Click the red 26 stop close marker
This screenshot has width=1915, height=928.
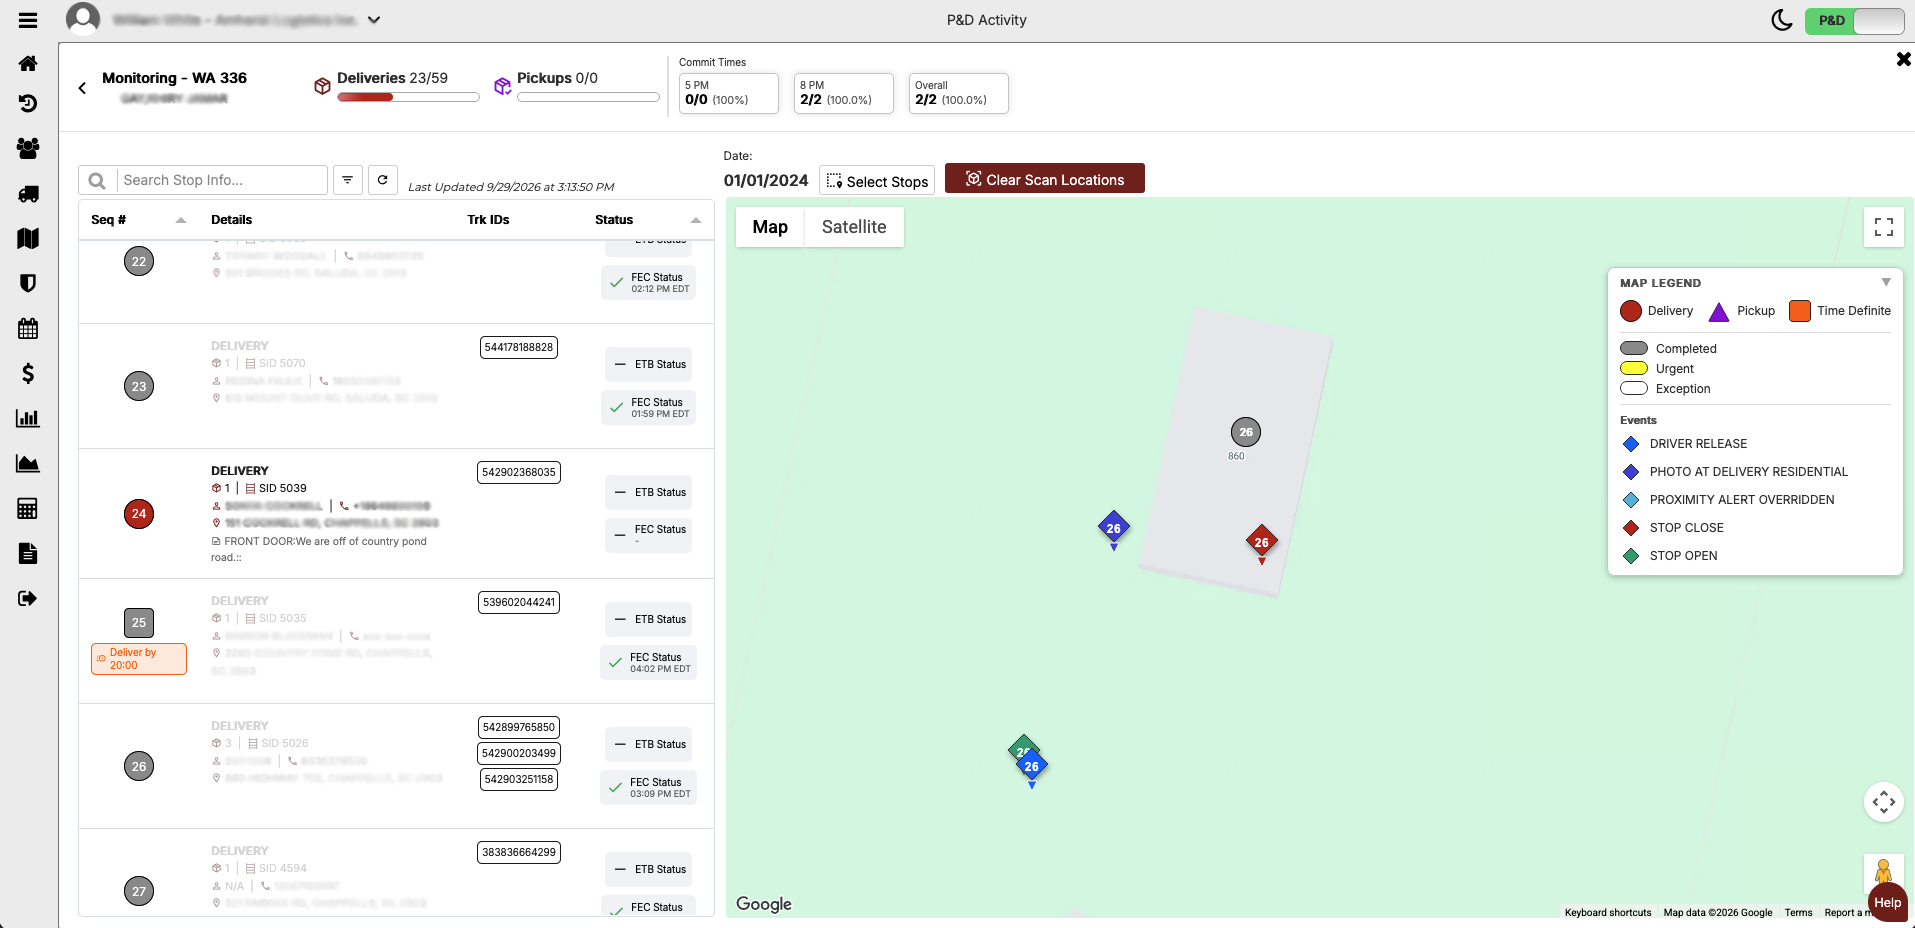1262,542
